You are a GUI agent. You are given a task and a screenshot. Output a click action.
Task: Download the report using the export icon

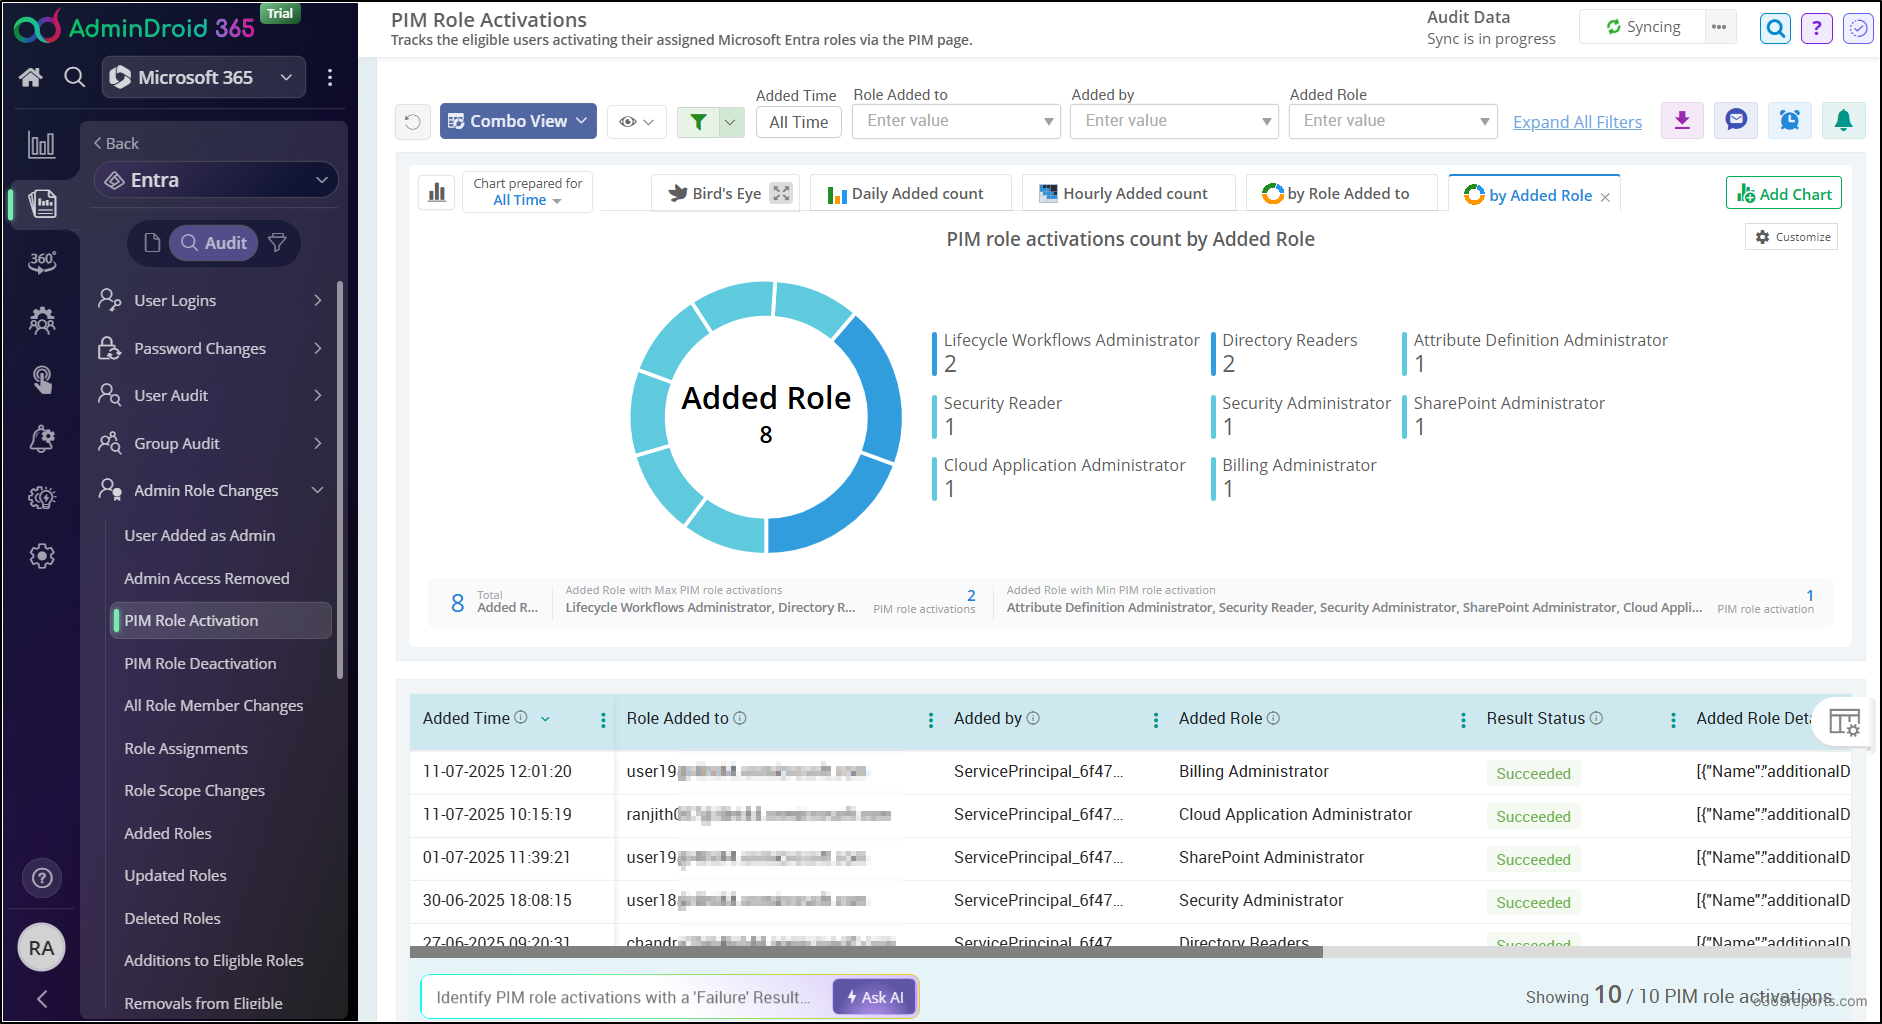1682,121
